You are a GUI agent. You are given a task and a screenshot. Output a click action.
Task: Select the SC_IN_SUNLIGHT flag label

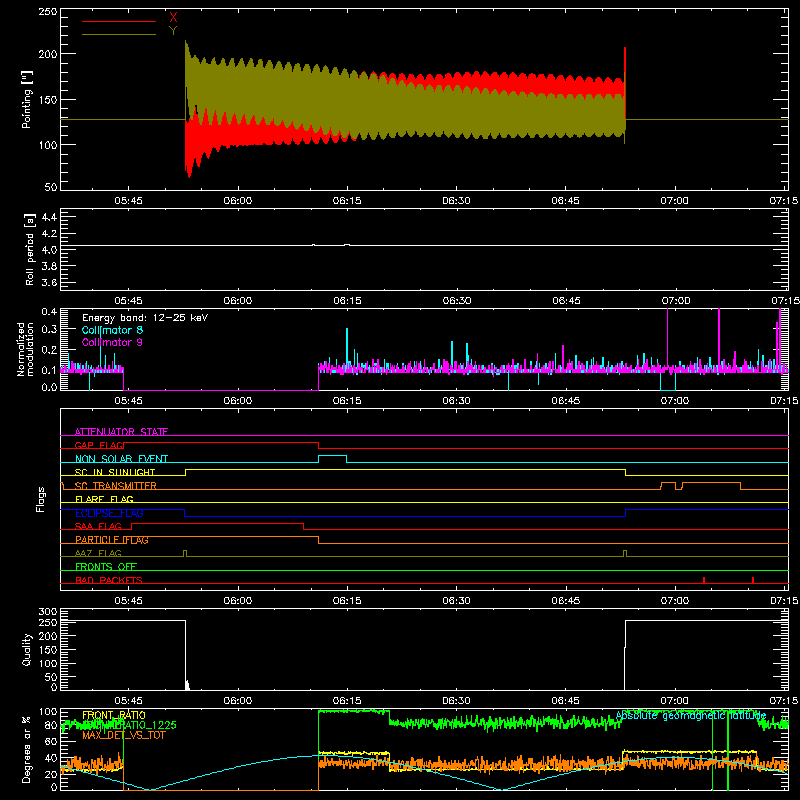pos(115,472)
